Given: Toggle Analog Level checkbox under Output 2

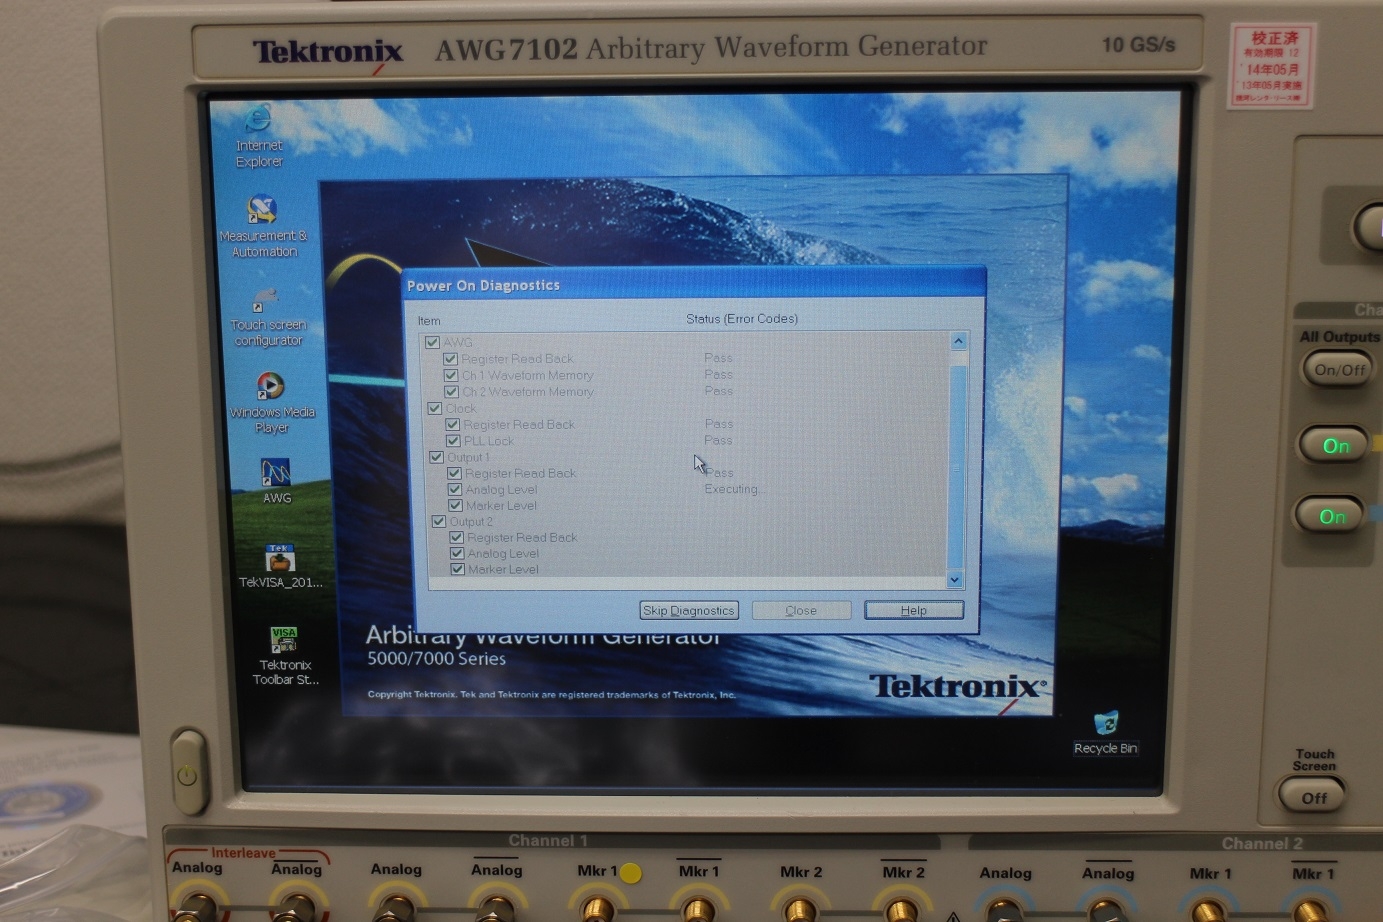Looking at the screenshot, I should pyautogui.click(x=457, y=553).
